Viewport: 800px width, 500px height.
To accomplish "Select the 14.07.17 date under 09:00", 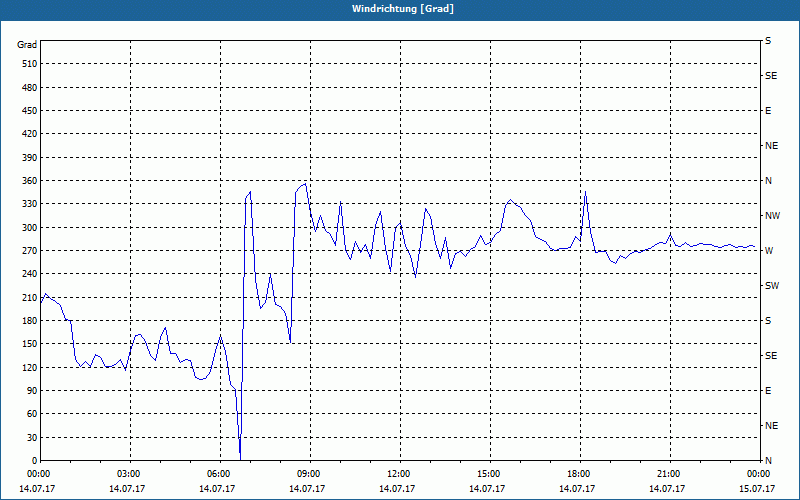I will 307,489.
